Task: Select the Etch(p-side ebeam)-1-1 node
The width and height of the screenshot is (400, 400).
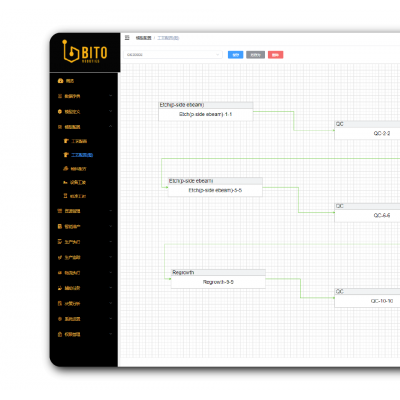Action: coord(206,111)
